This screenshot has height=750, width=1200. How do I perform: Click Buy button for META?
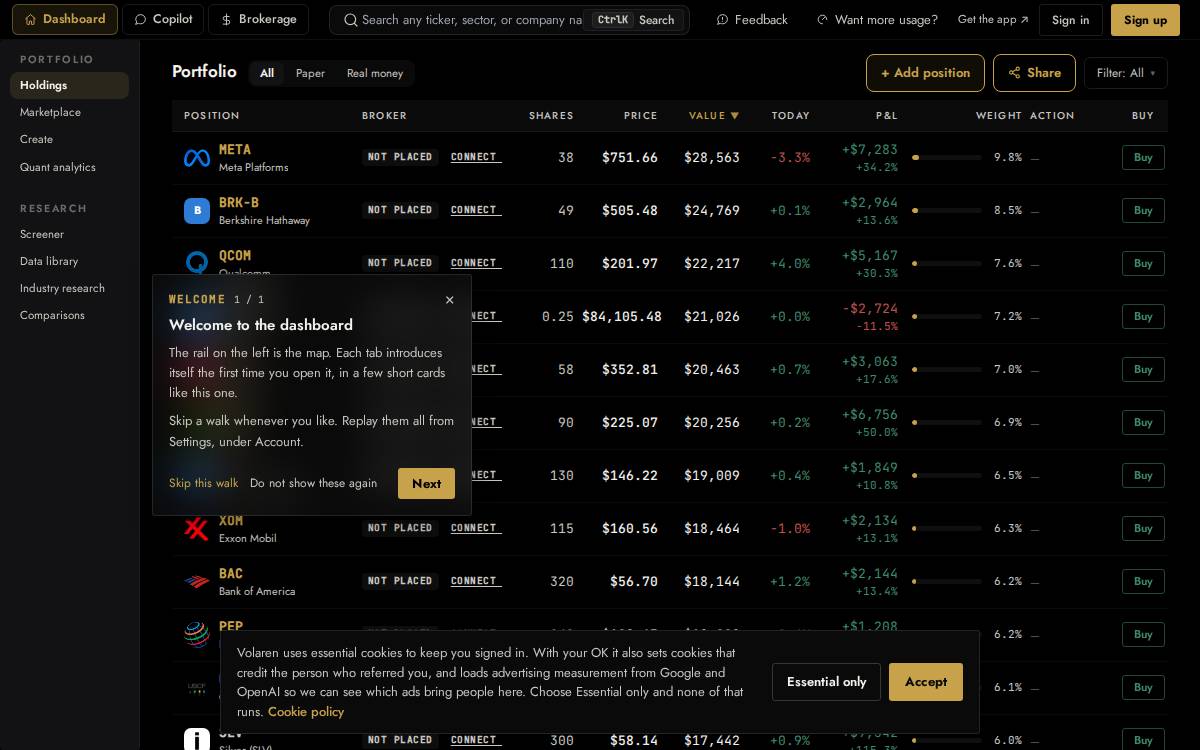pyautogui.click(x=1143, y=157)
